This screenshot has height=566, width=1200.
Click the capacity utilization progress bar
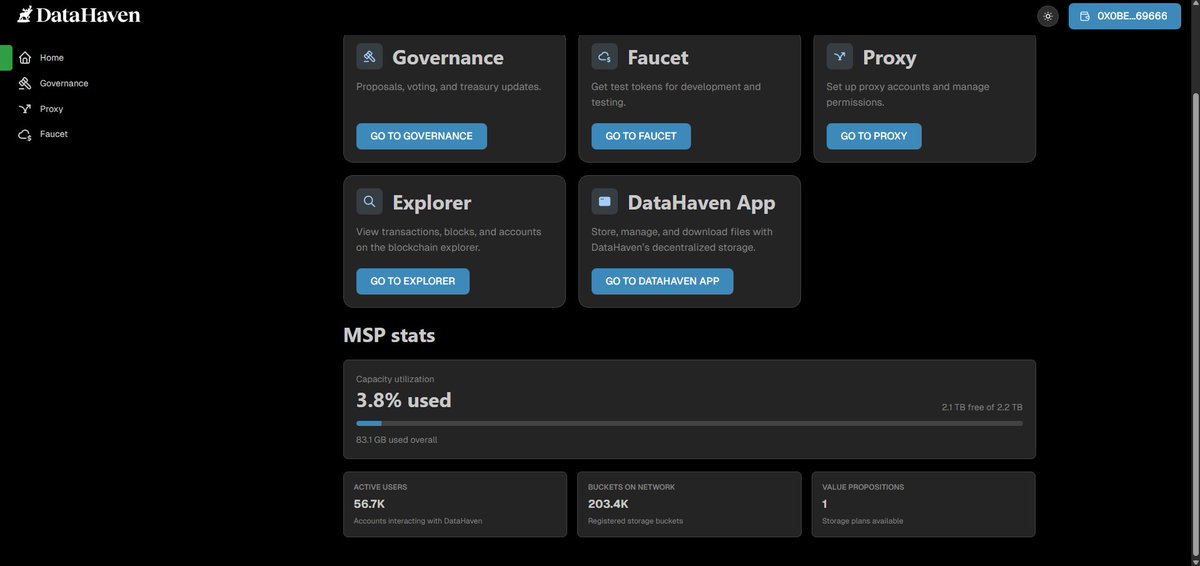click(689, 423)
